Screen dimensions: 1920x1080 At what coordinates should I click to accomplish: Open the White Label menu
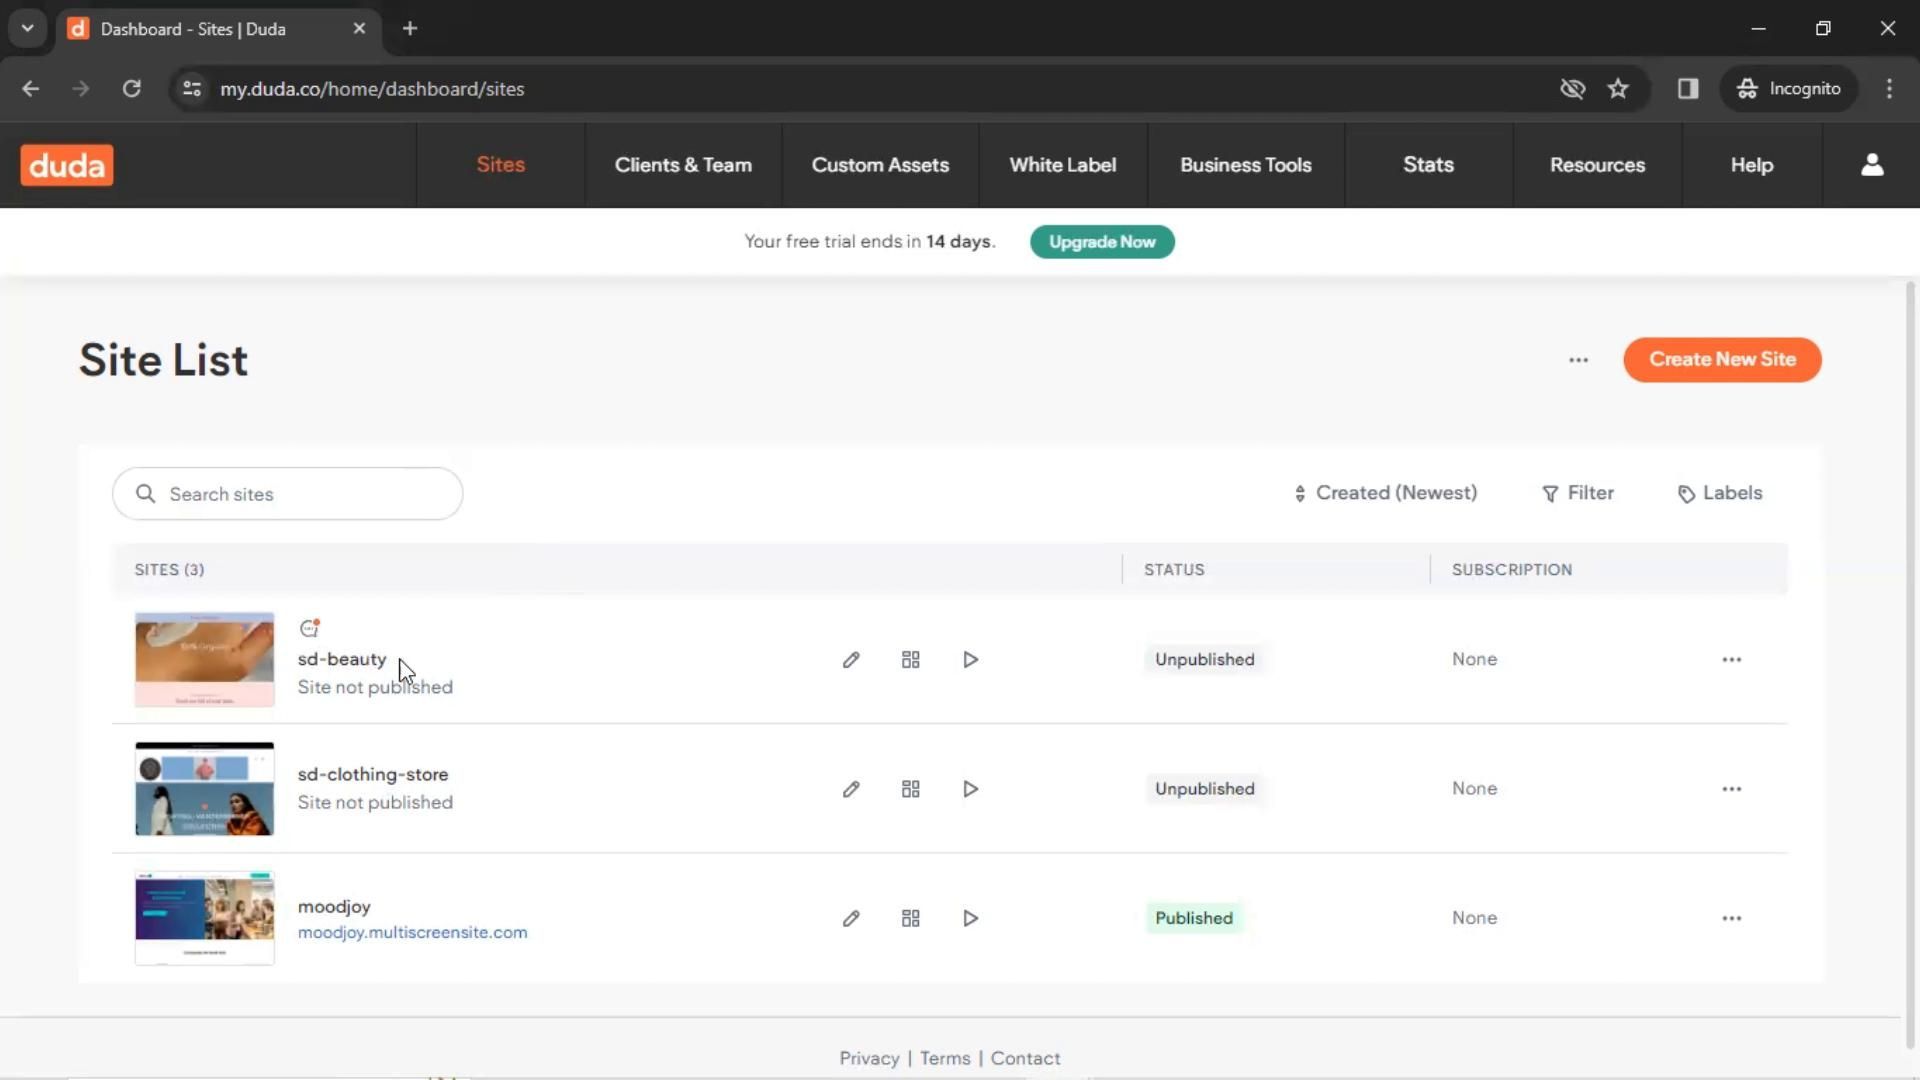1062,165
